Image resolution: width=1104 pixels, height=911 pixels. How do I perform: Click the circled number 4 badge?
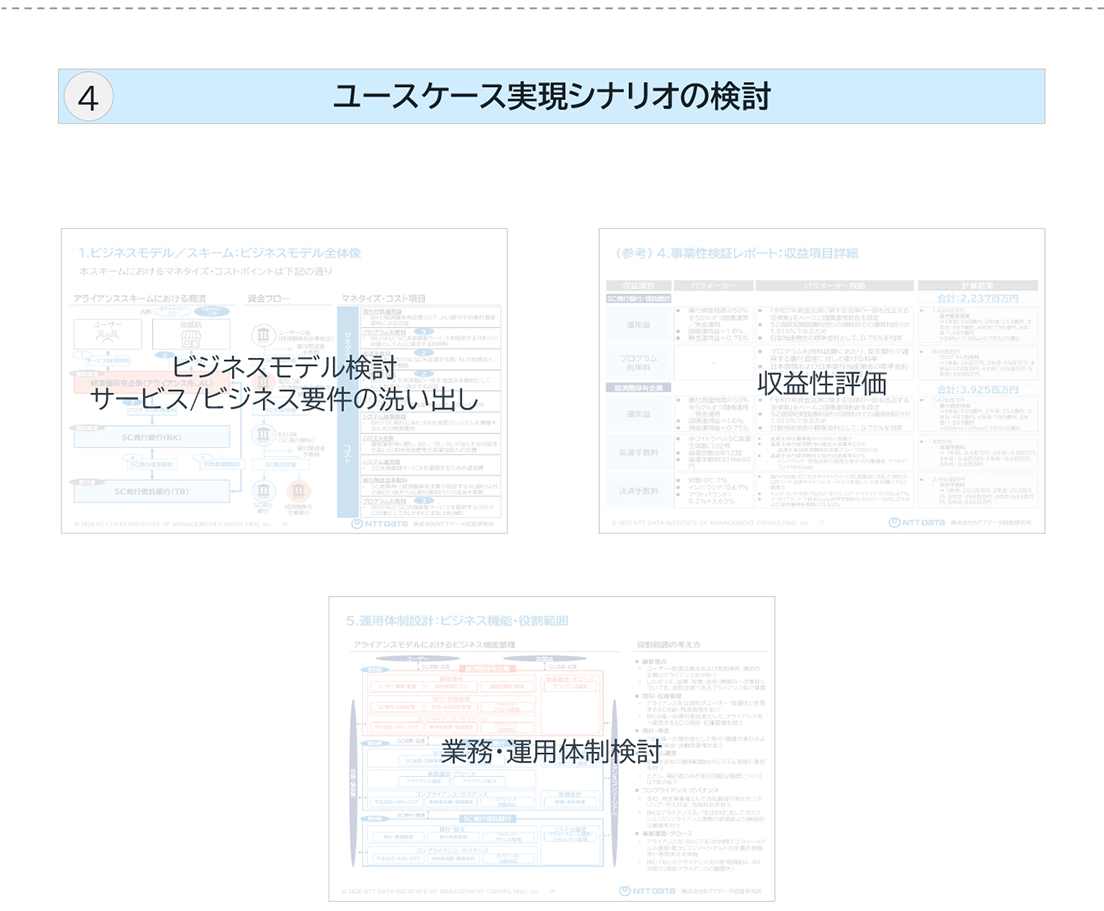tap(88, 97)
